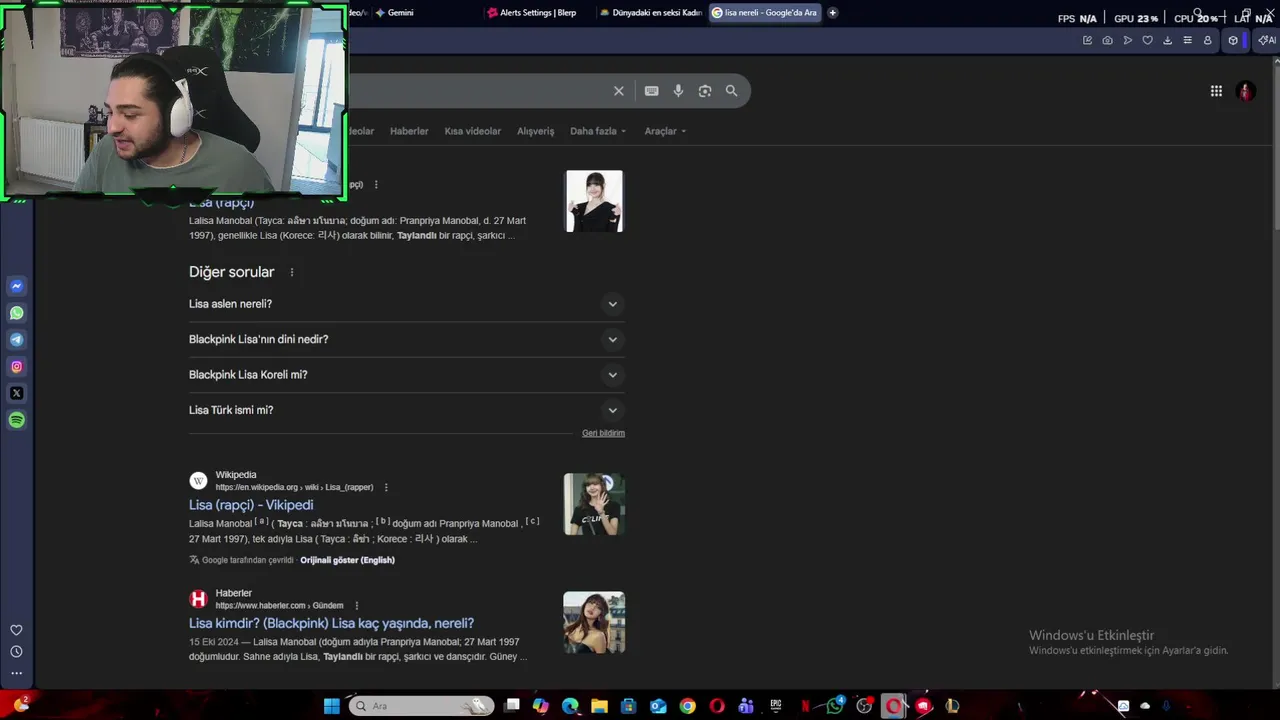Search by image with the lens icon
This screenshot has width=1280, height=720.
(x=705, y=91)
